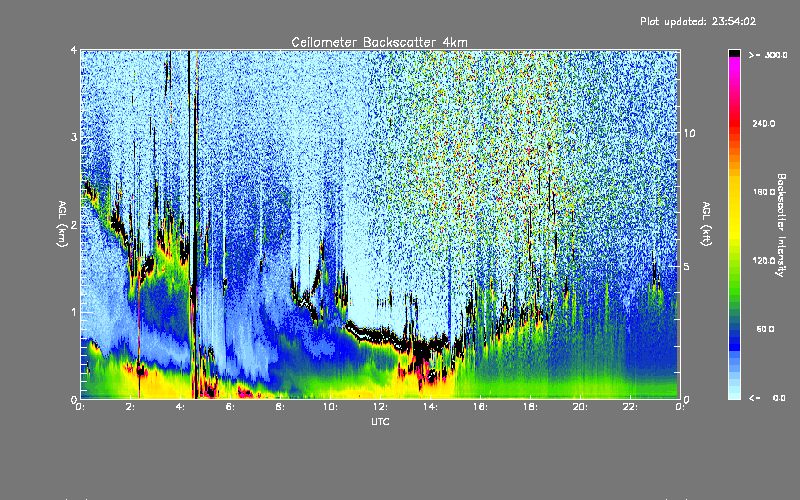Image resolution: width=800 pixels, height=500 pixels.
Task: Click the 'AGL (km)' left axis label
Action: (x=63, y=224)
